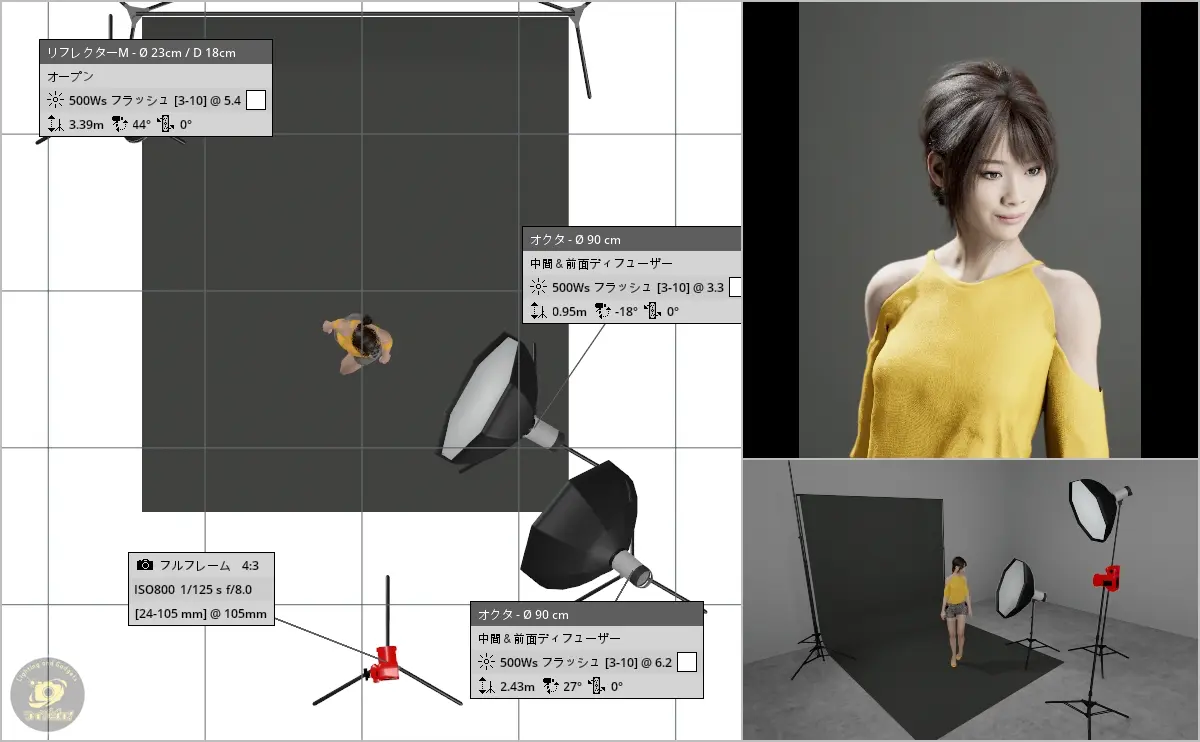The image size is (1200, 742).
Task: Open the white gel swatch beside @ 6.2
Action: [x=687, y=662]
